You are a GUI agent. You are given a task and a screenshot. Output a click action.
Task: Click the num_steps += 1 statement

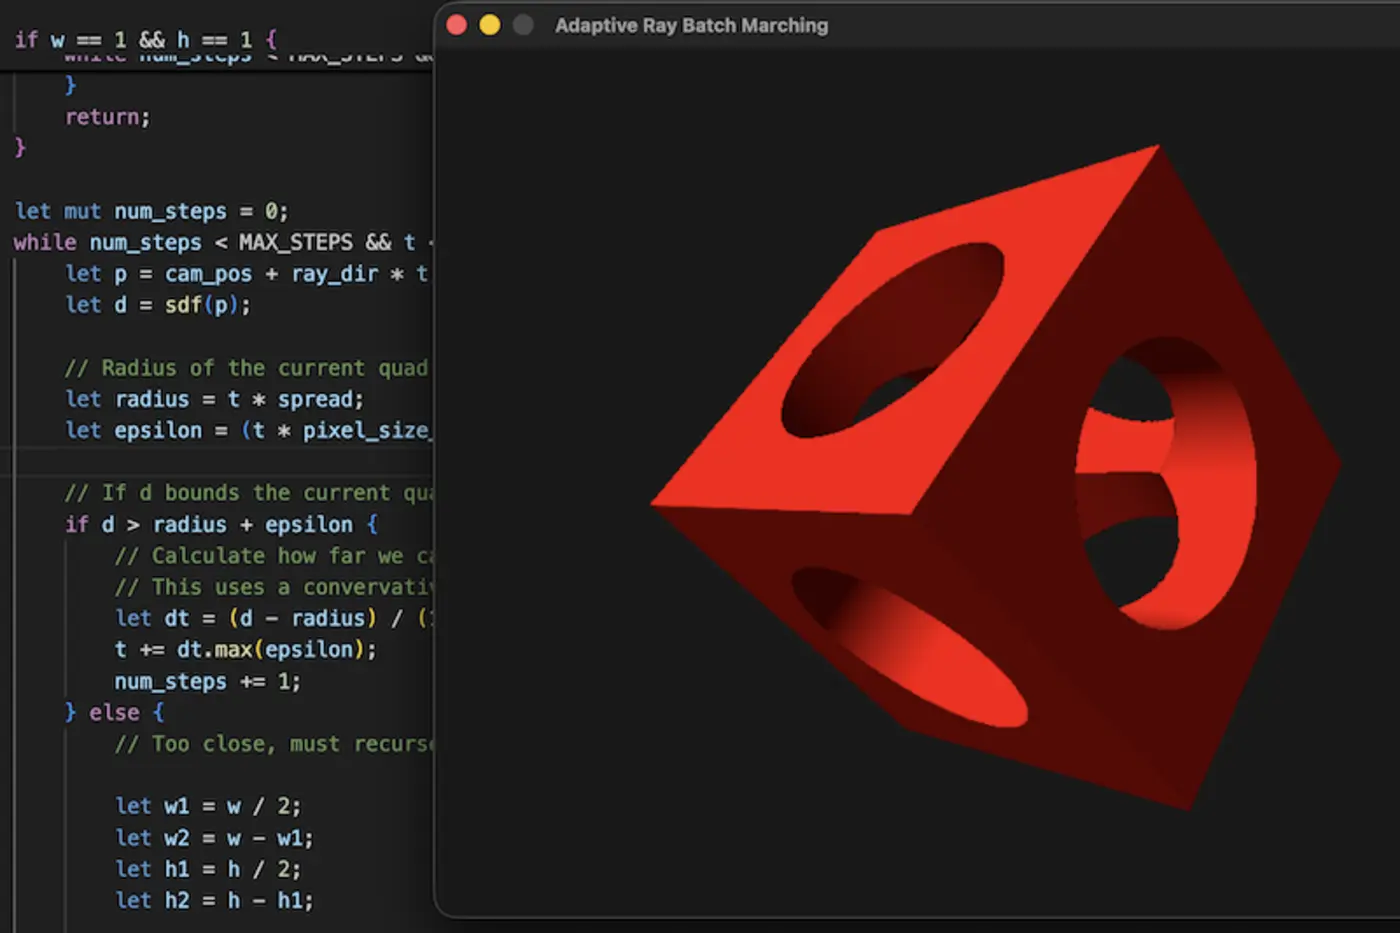click(x=207, y=681)
